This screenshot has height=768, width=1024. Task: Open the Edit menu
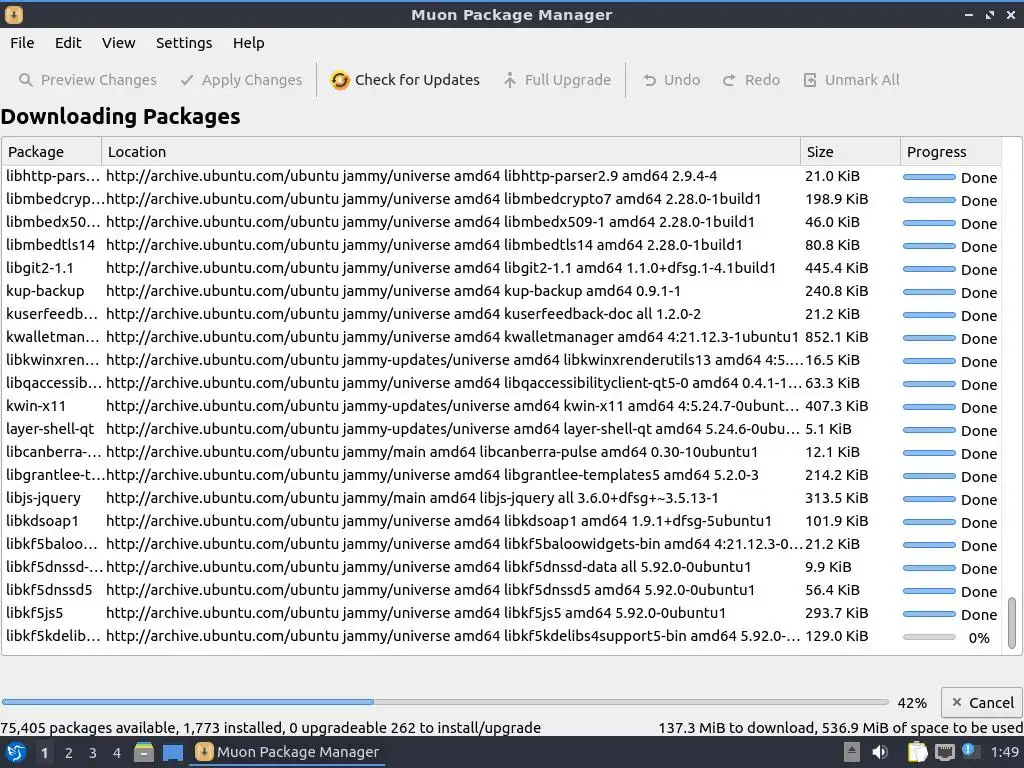point(68,43)
